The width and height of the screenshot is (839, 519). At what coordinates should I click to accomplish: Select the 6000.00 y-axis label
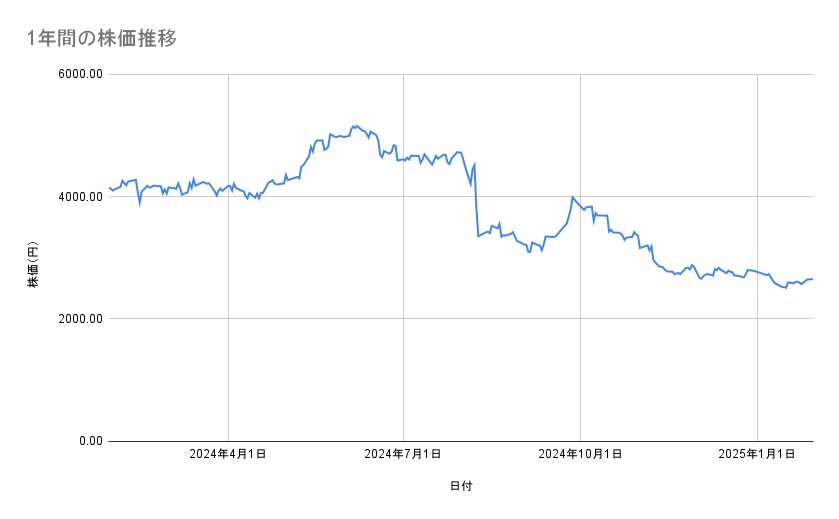[78, 75]
